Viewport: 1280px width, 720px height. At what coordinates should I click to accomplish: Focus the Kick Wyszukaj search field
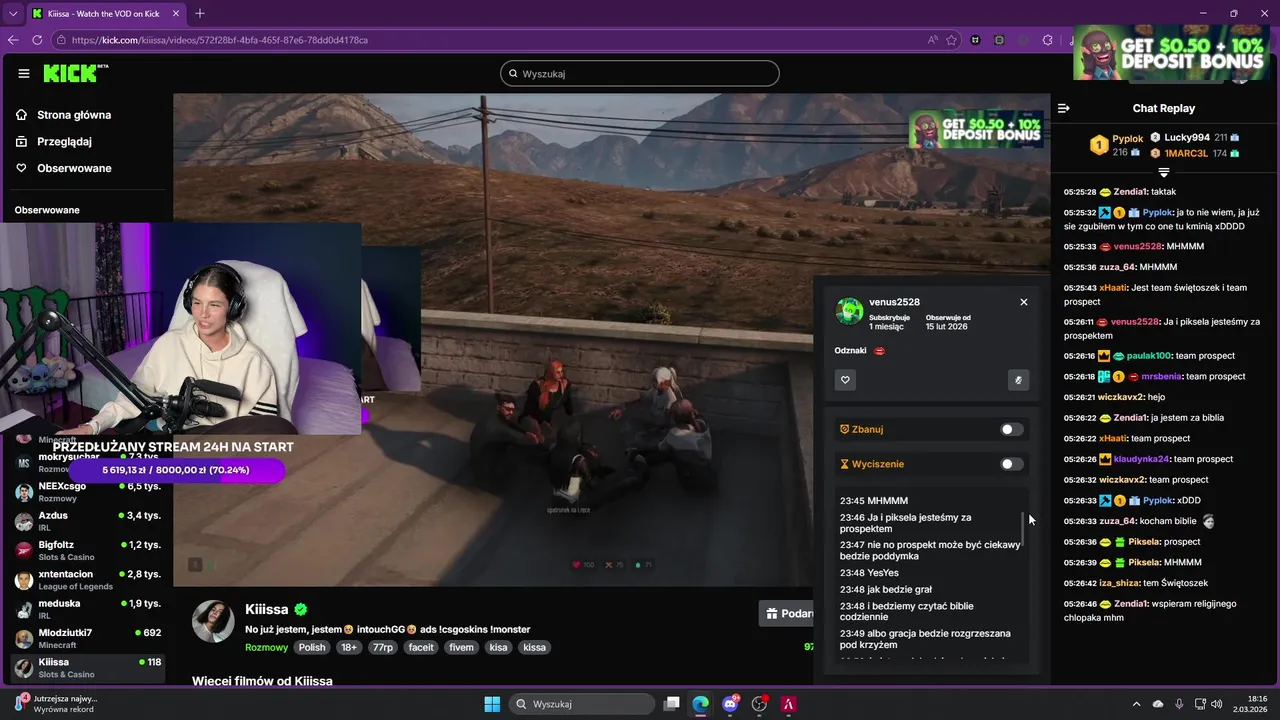click(x=640, y=73)
